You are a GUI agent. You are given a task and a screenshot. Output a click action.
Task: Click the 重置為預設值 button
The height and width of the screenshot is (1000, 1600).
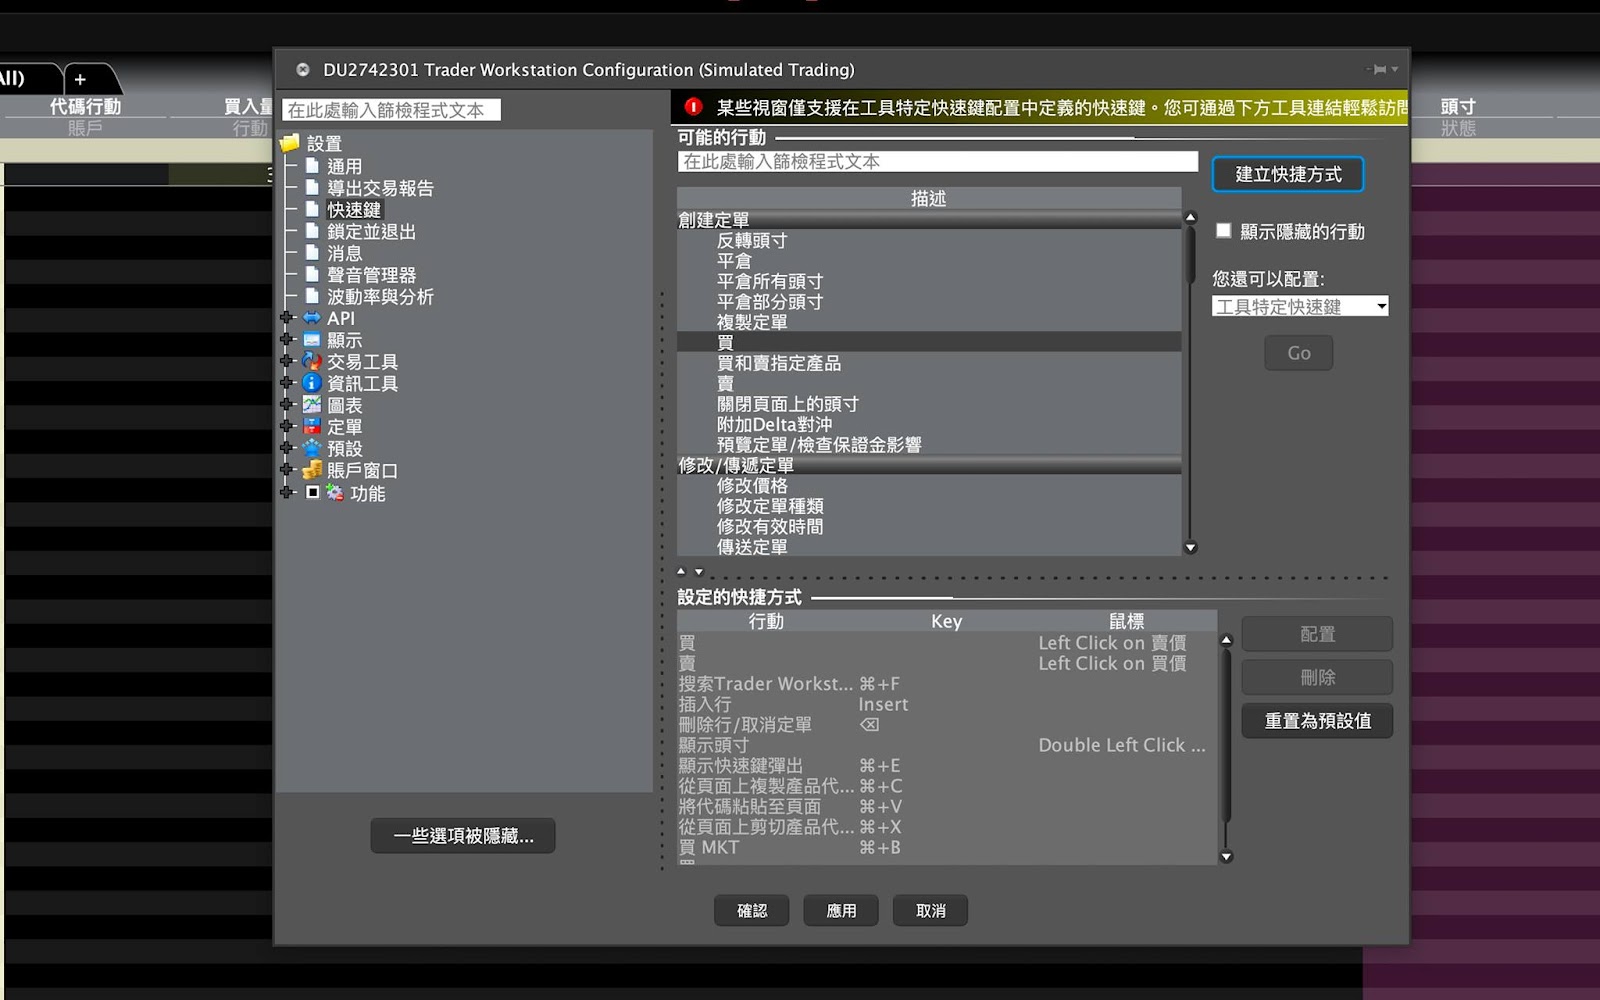coord(1317,721)
